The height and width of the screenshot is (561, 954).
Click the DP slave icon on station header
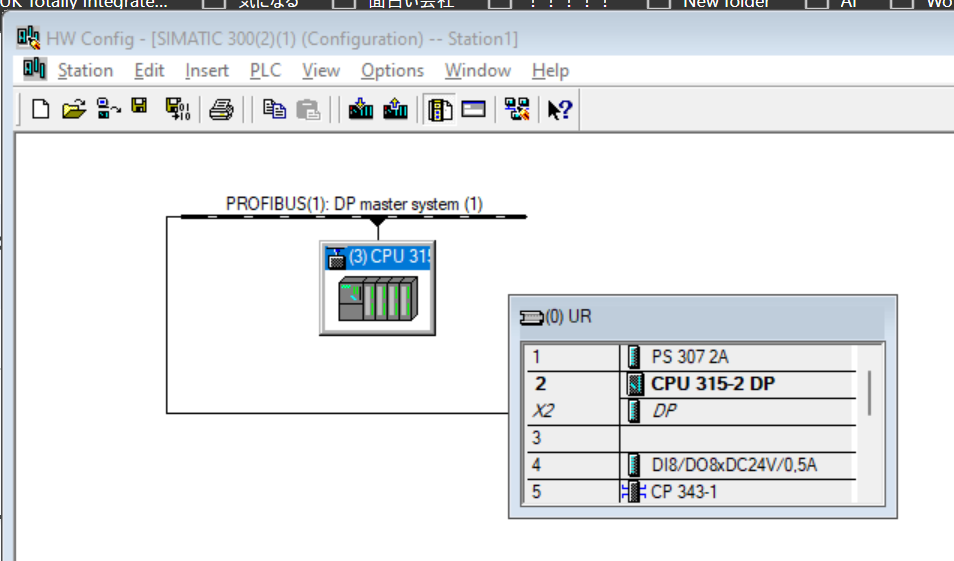coord(336,258)
